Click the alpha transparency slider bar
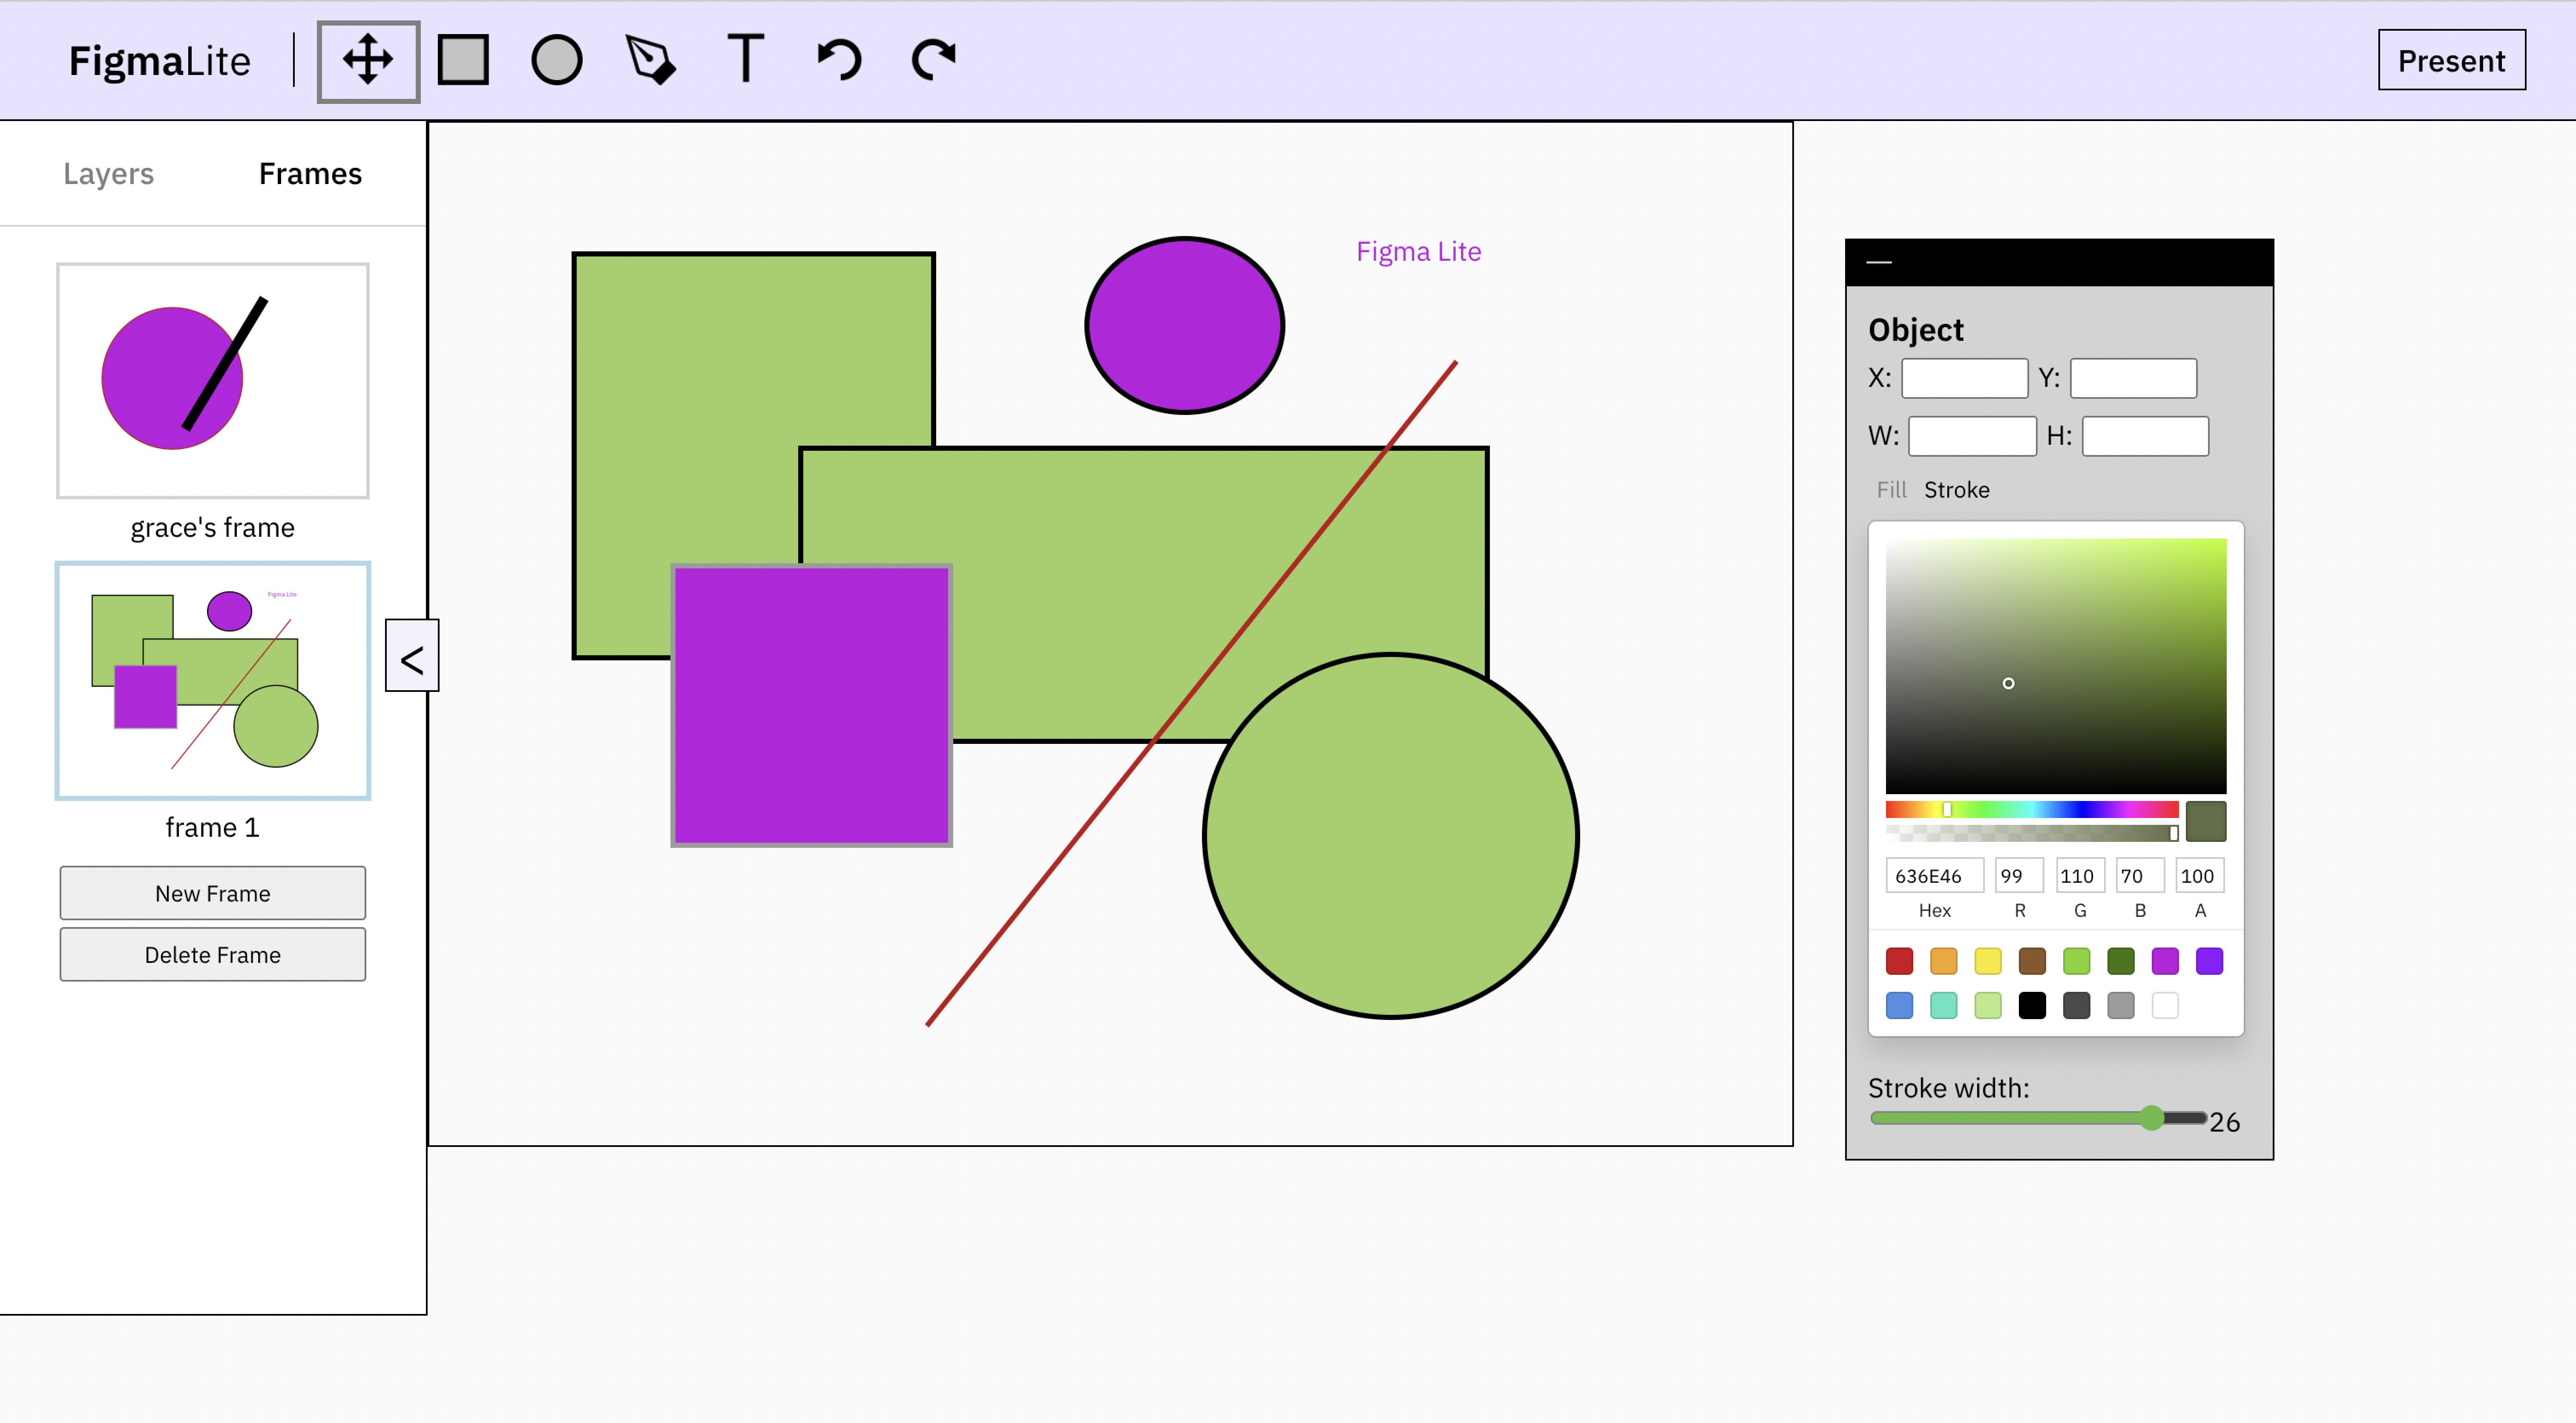Screen dimensions: 2576x1423 pyautogui.click(x=2032, y=833)
